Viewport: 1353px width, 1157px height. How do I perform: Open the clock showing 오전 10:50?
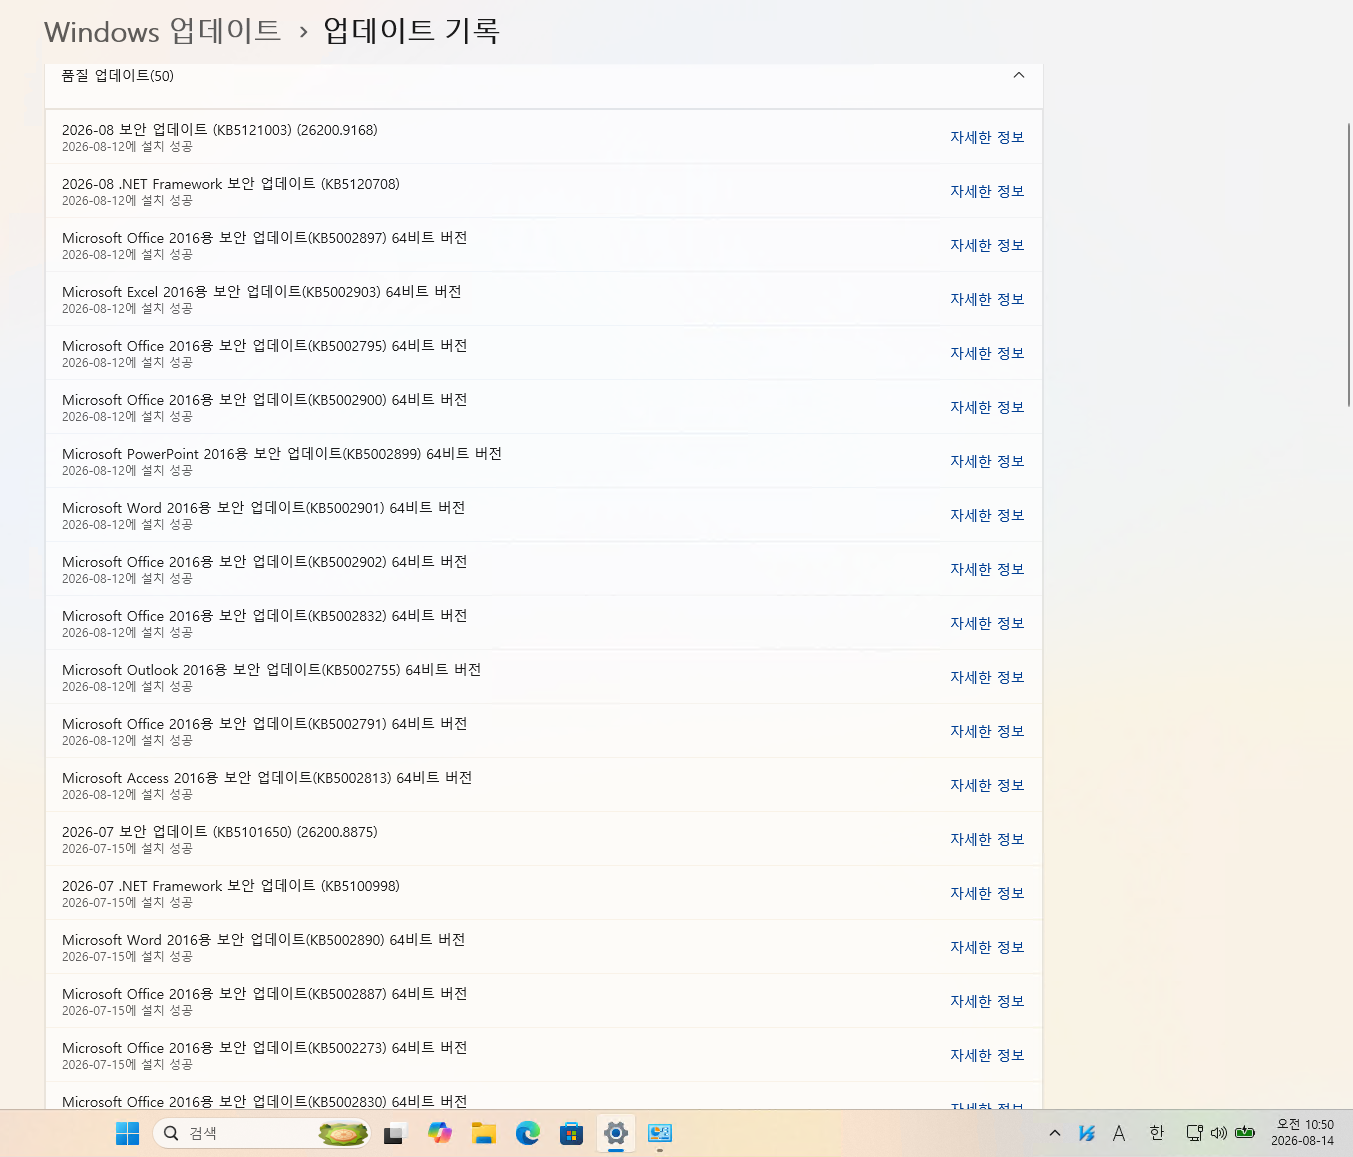click(x=1304, y=1133)
